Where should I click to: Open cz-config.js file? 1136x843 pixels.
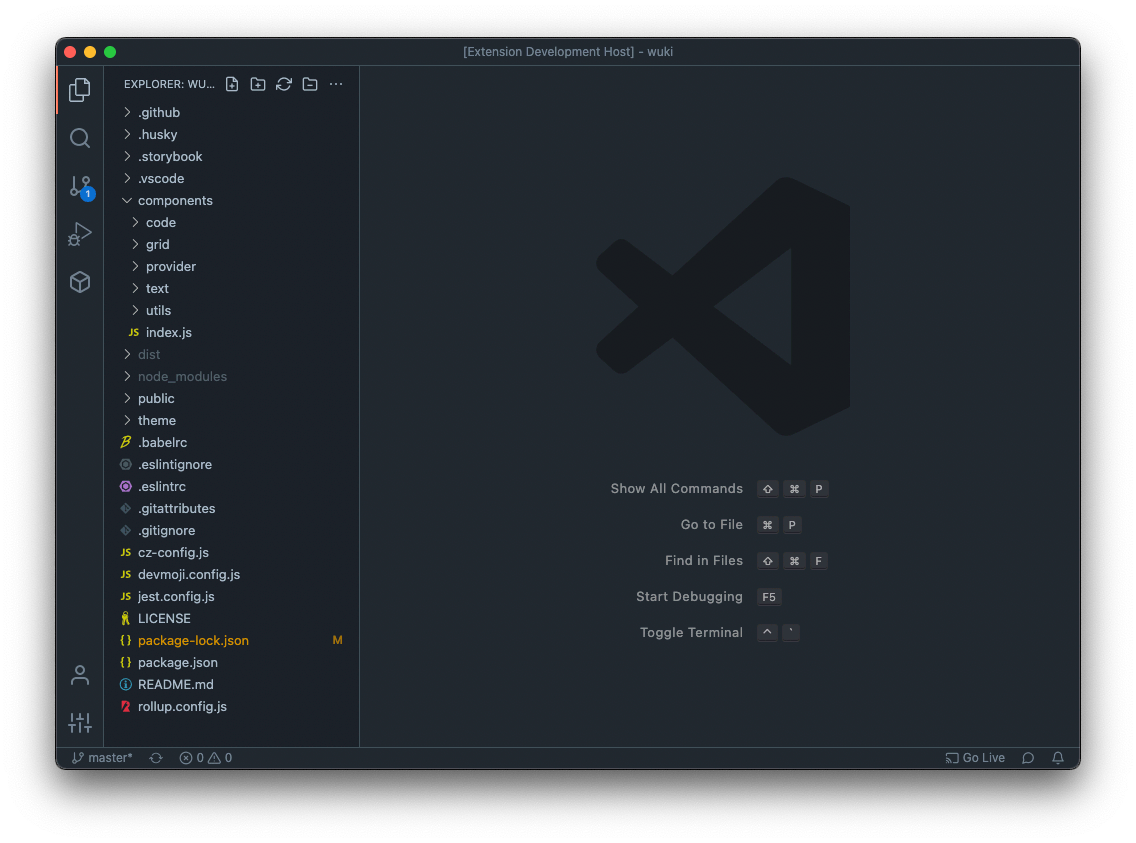(x=232, y=553)
